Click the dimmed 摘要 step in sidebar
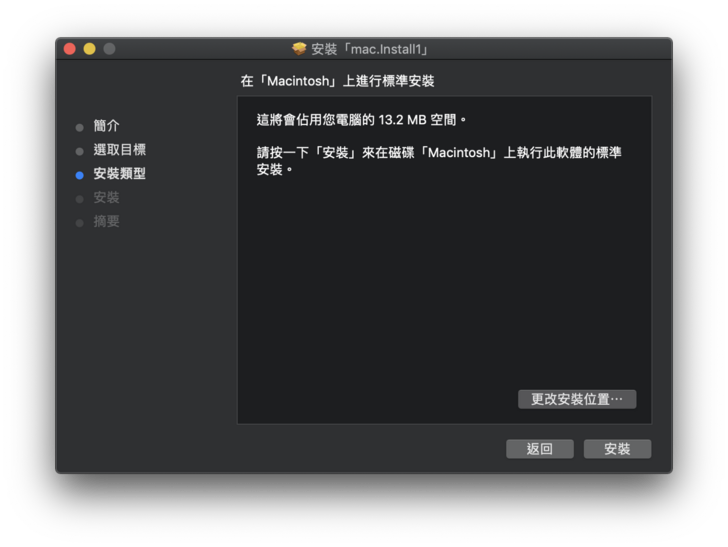 (106, 221)
